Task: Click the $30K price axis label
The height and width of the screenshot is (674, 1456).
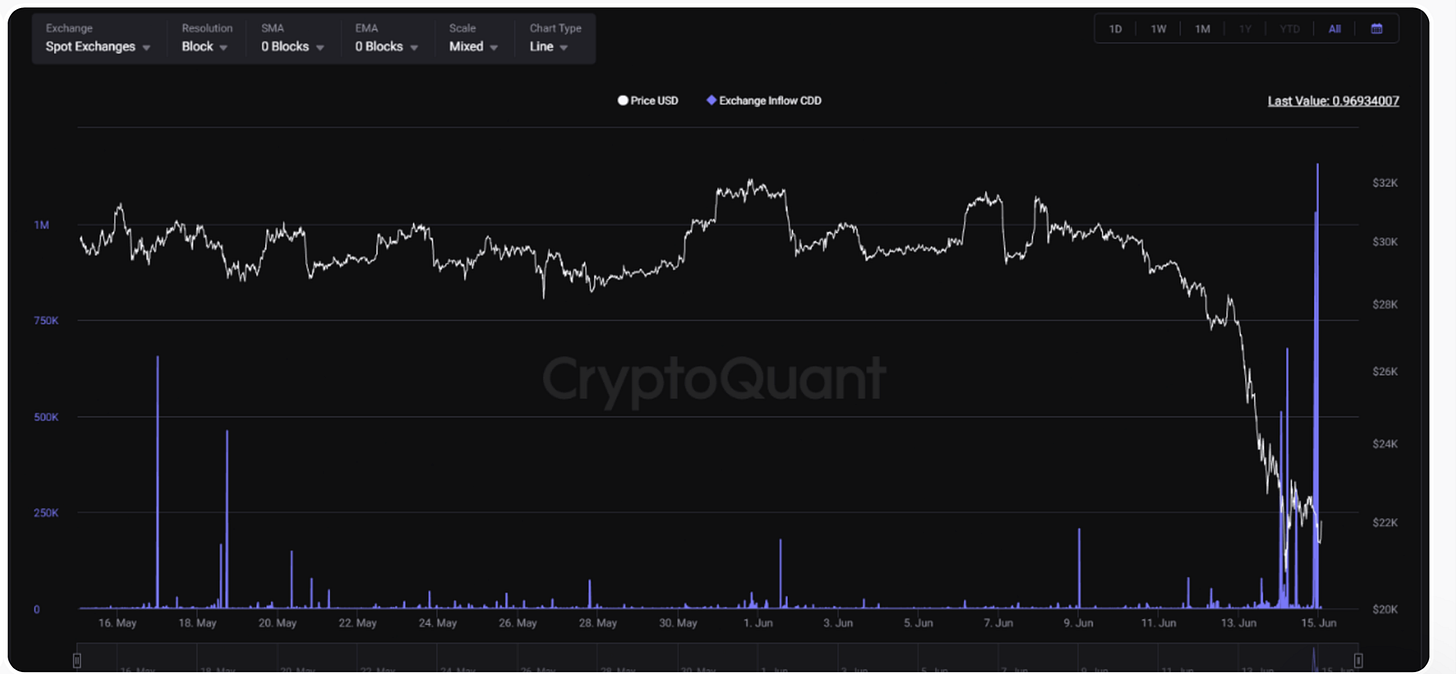Action: pos(1385,242)
